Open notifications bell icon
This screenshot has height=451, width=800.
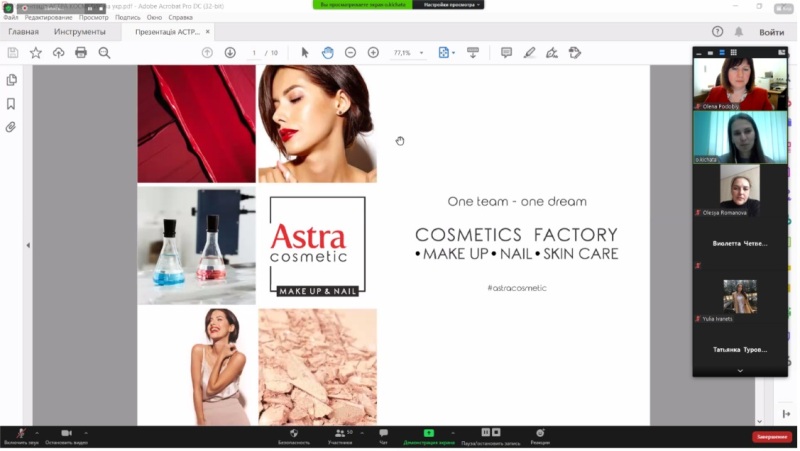pyautogui.click(x=739, y=32)
